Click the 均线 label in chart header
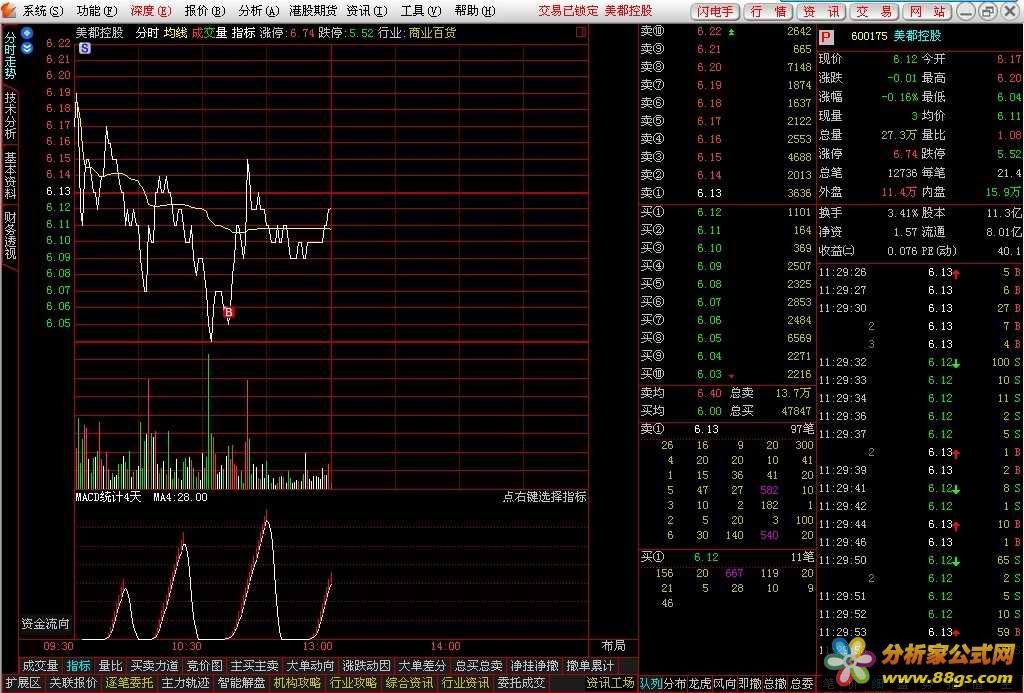Viewport: 1024px width, 693px height. coord(175,33)
